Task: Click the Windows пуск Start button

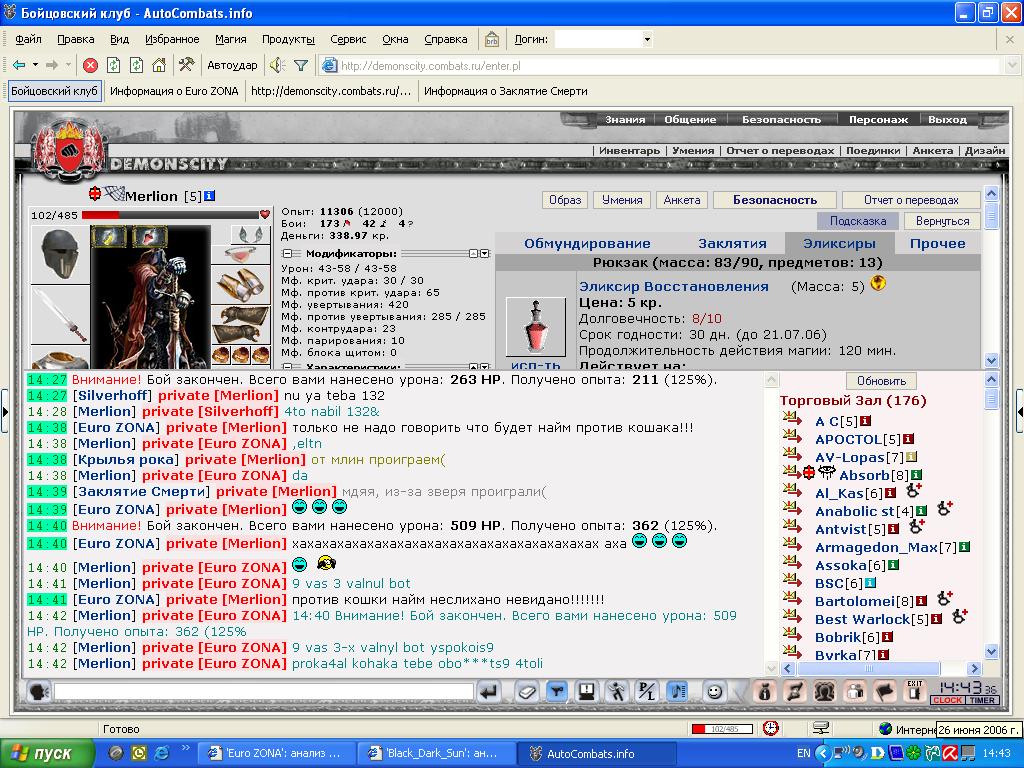Action: 47,754
